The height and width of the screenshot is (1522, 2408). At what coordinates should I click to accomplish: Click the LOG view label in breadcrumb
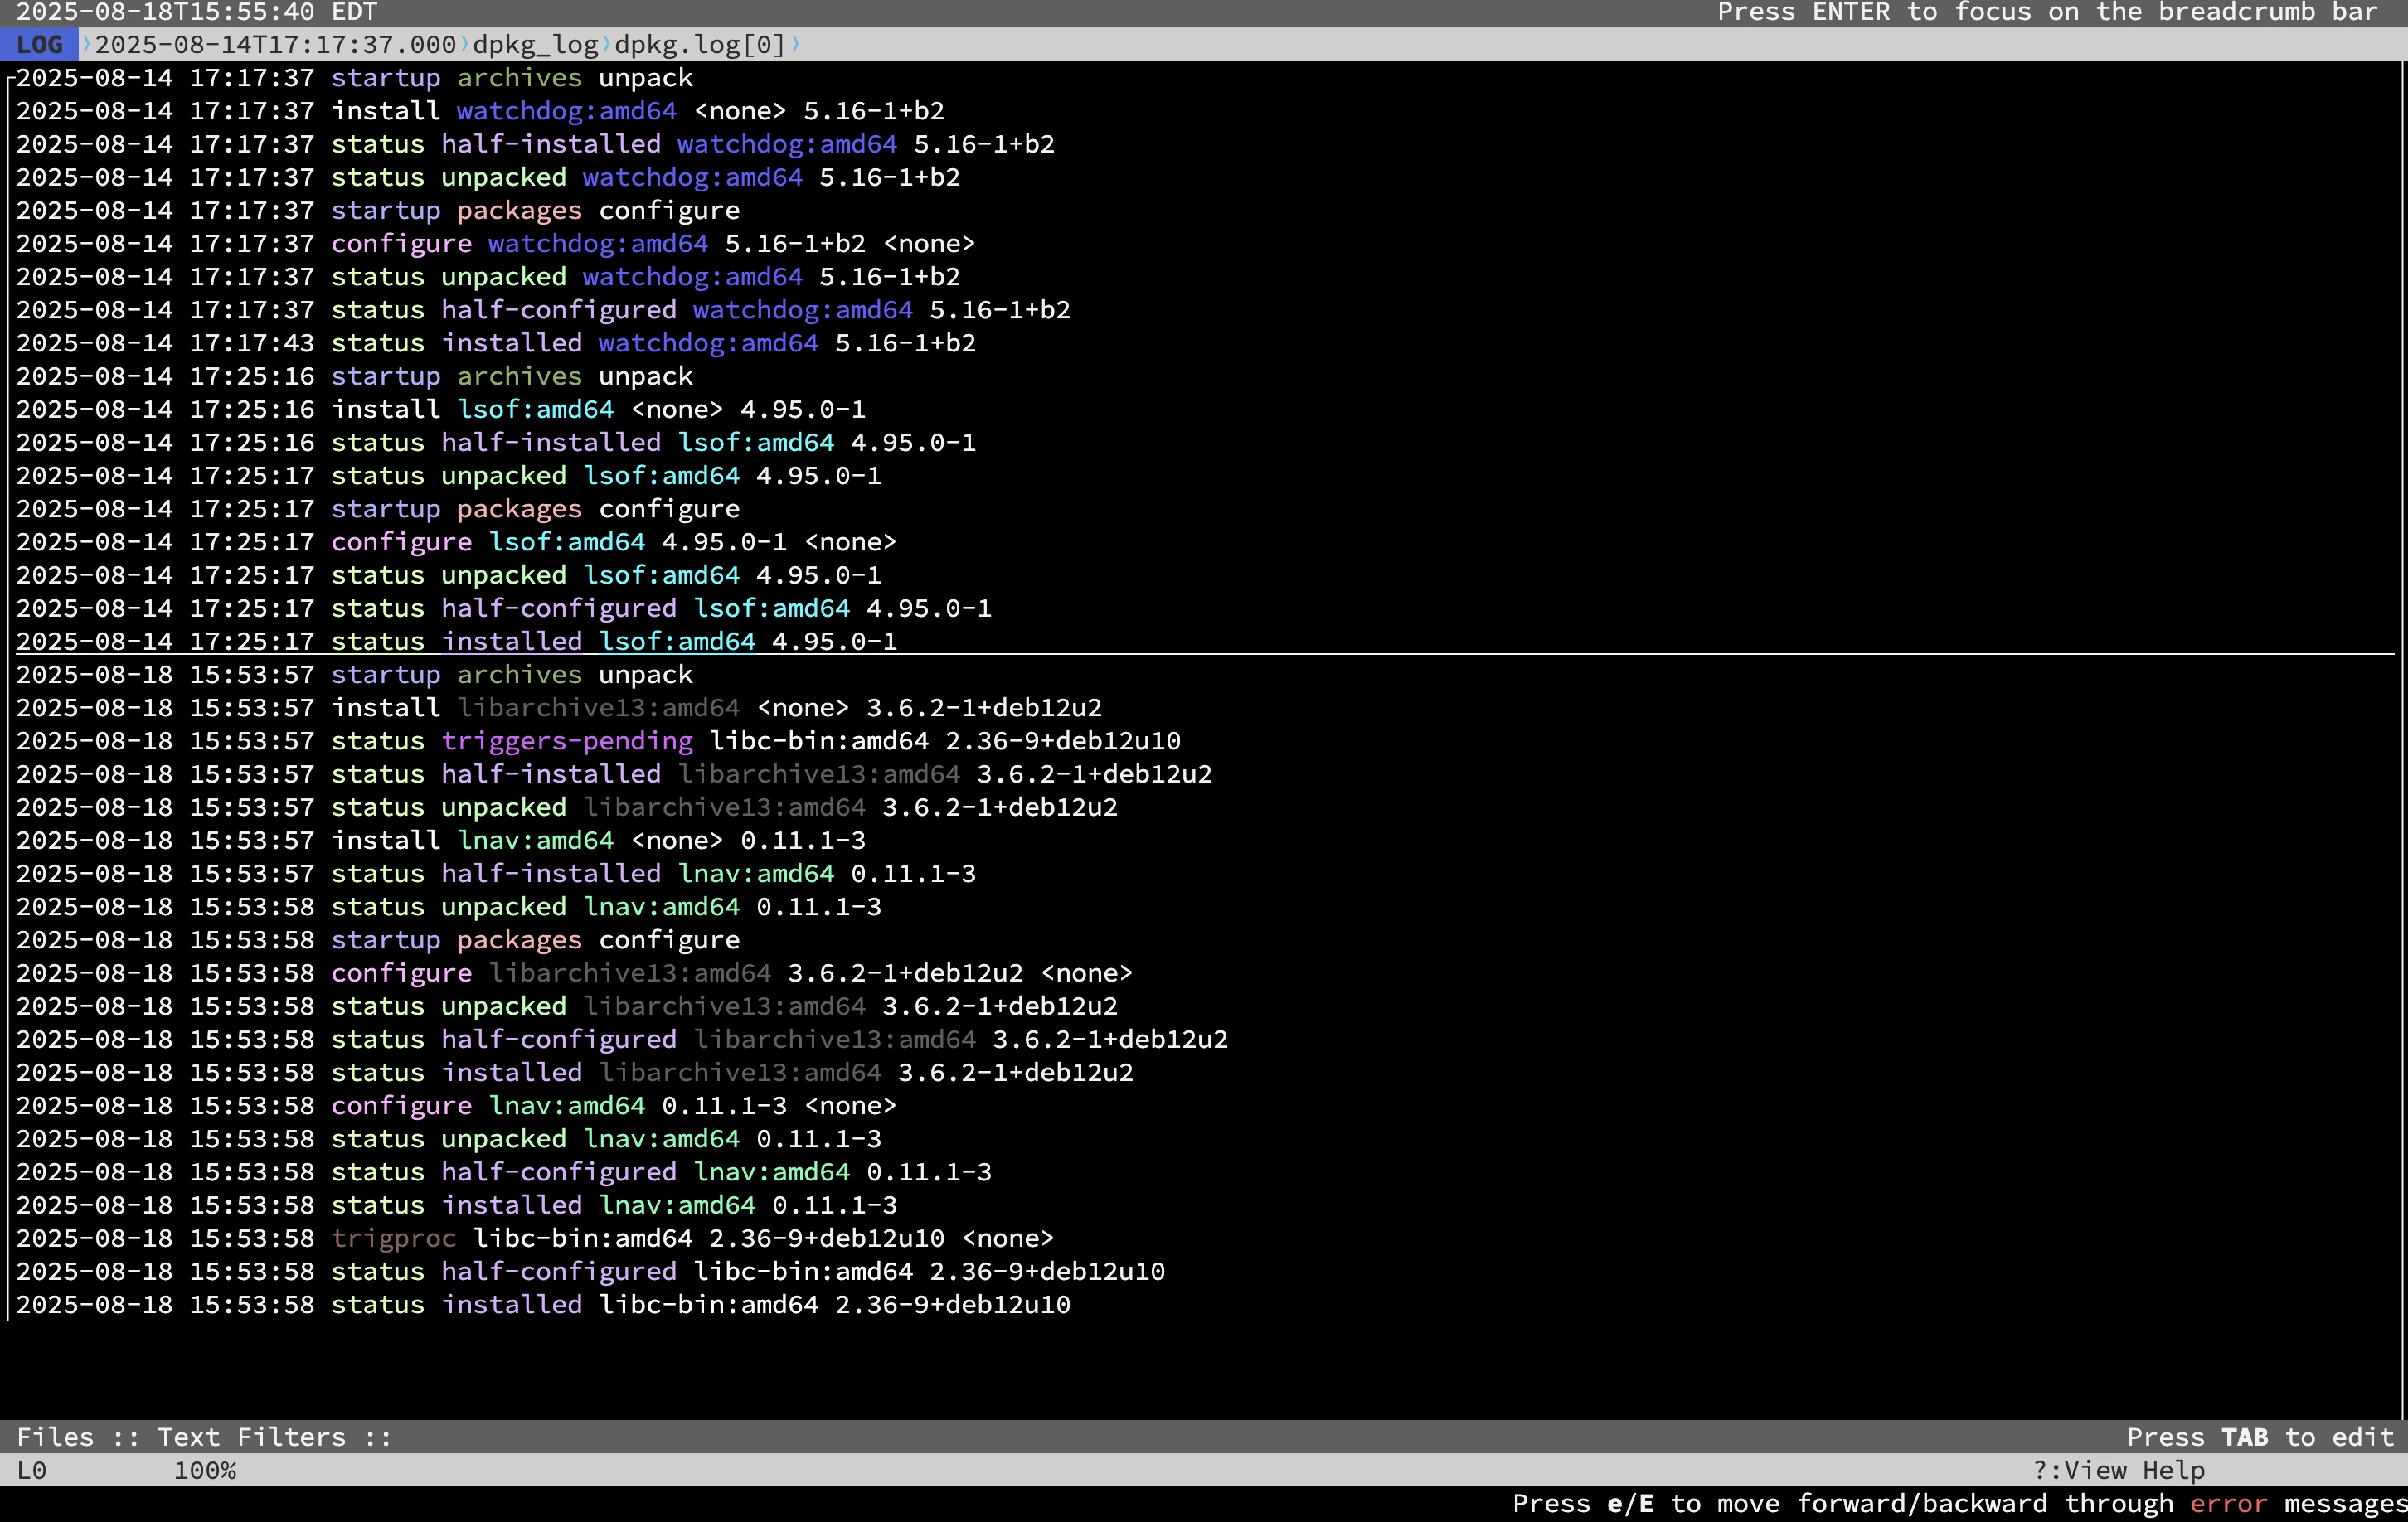click(40, 45)
